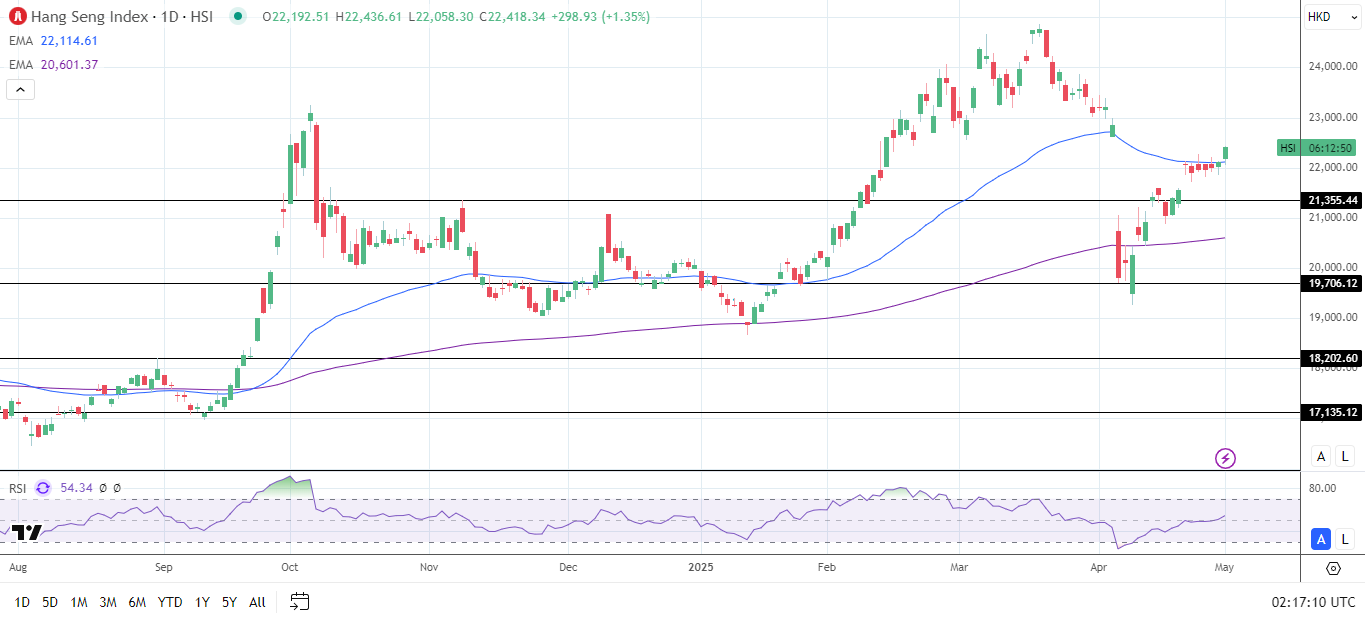Click the Dec label on time axis
The width and height of the screenshot is (1365, 620).
click(567, 567)
